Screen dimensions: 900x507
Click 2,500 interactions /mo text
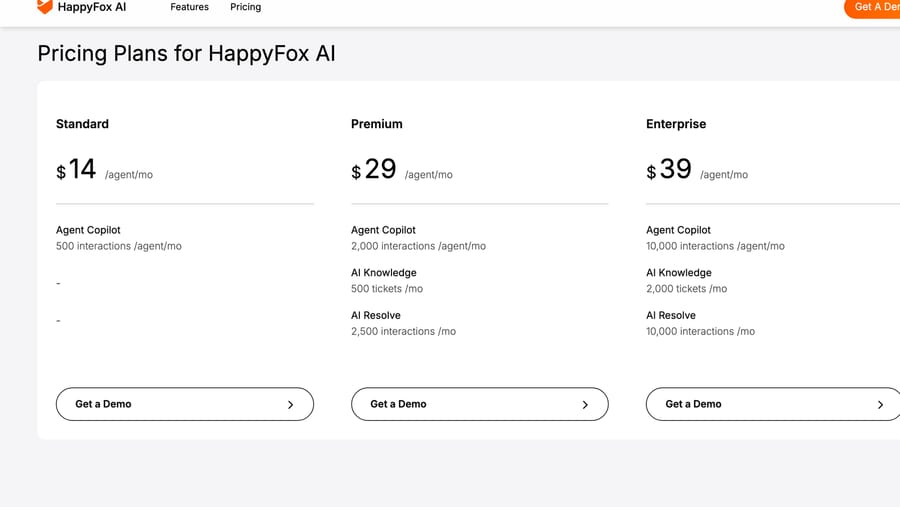pyautogui.click(x=404, y=331)
